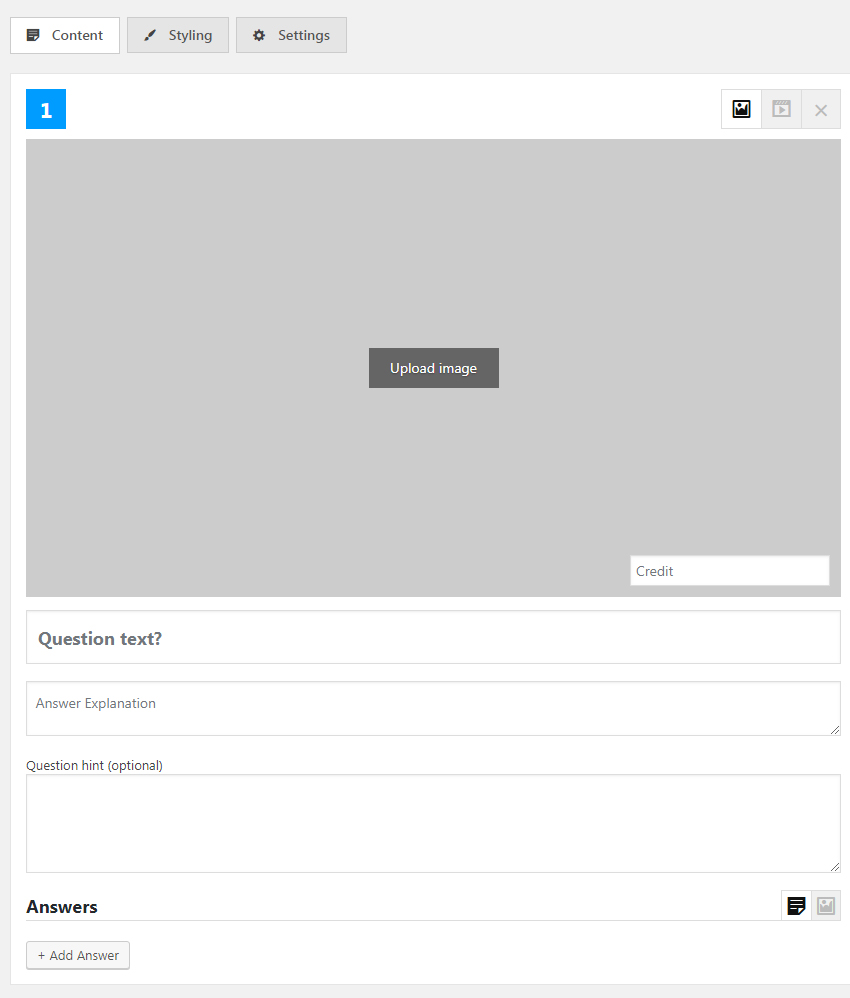Viewport: 850px width, 998px height.
Task: Select the image media type icon
Action: [x=741, y=109]
